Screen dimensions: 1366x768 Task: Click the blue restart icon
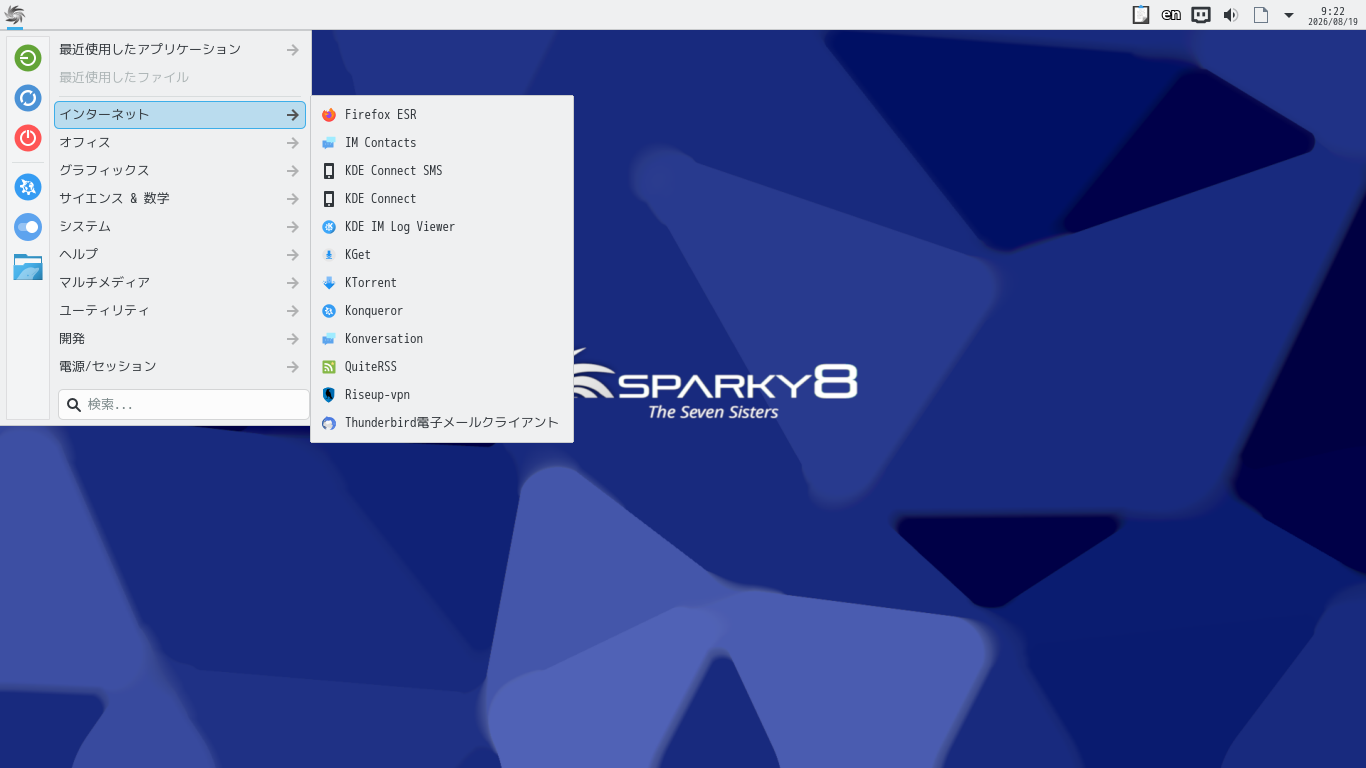[28, 98]
